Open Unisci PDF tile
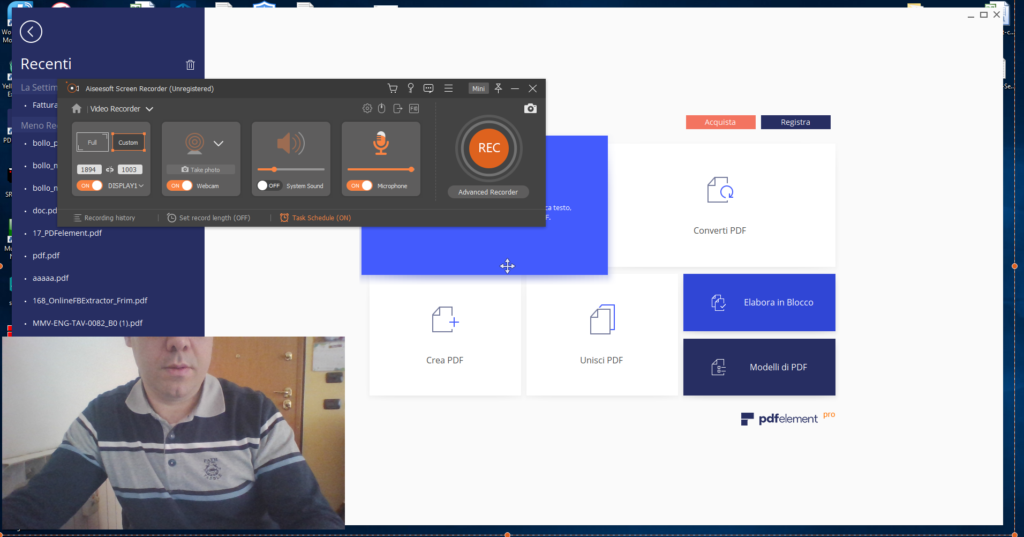The height and width of the screenshot is (537, 1024). coord(601,335)
